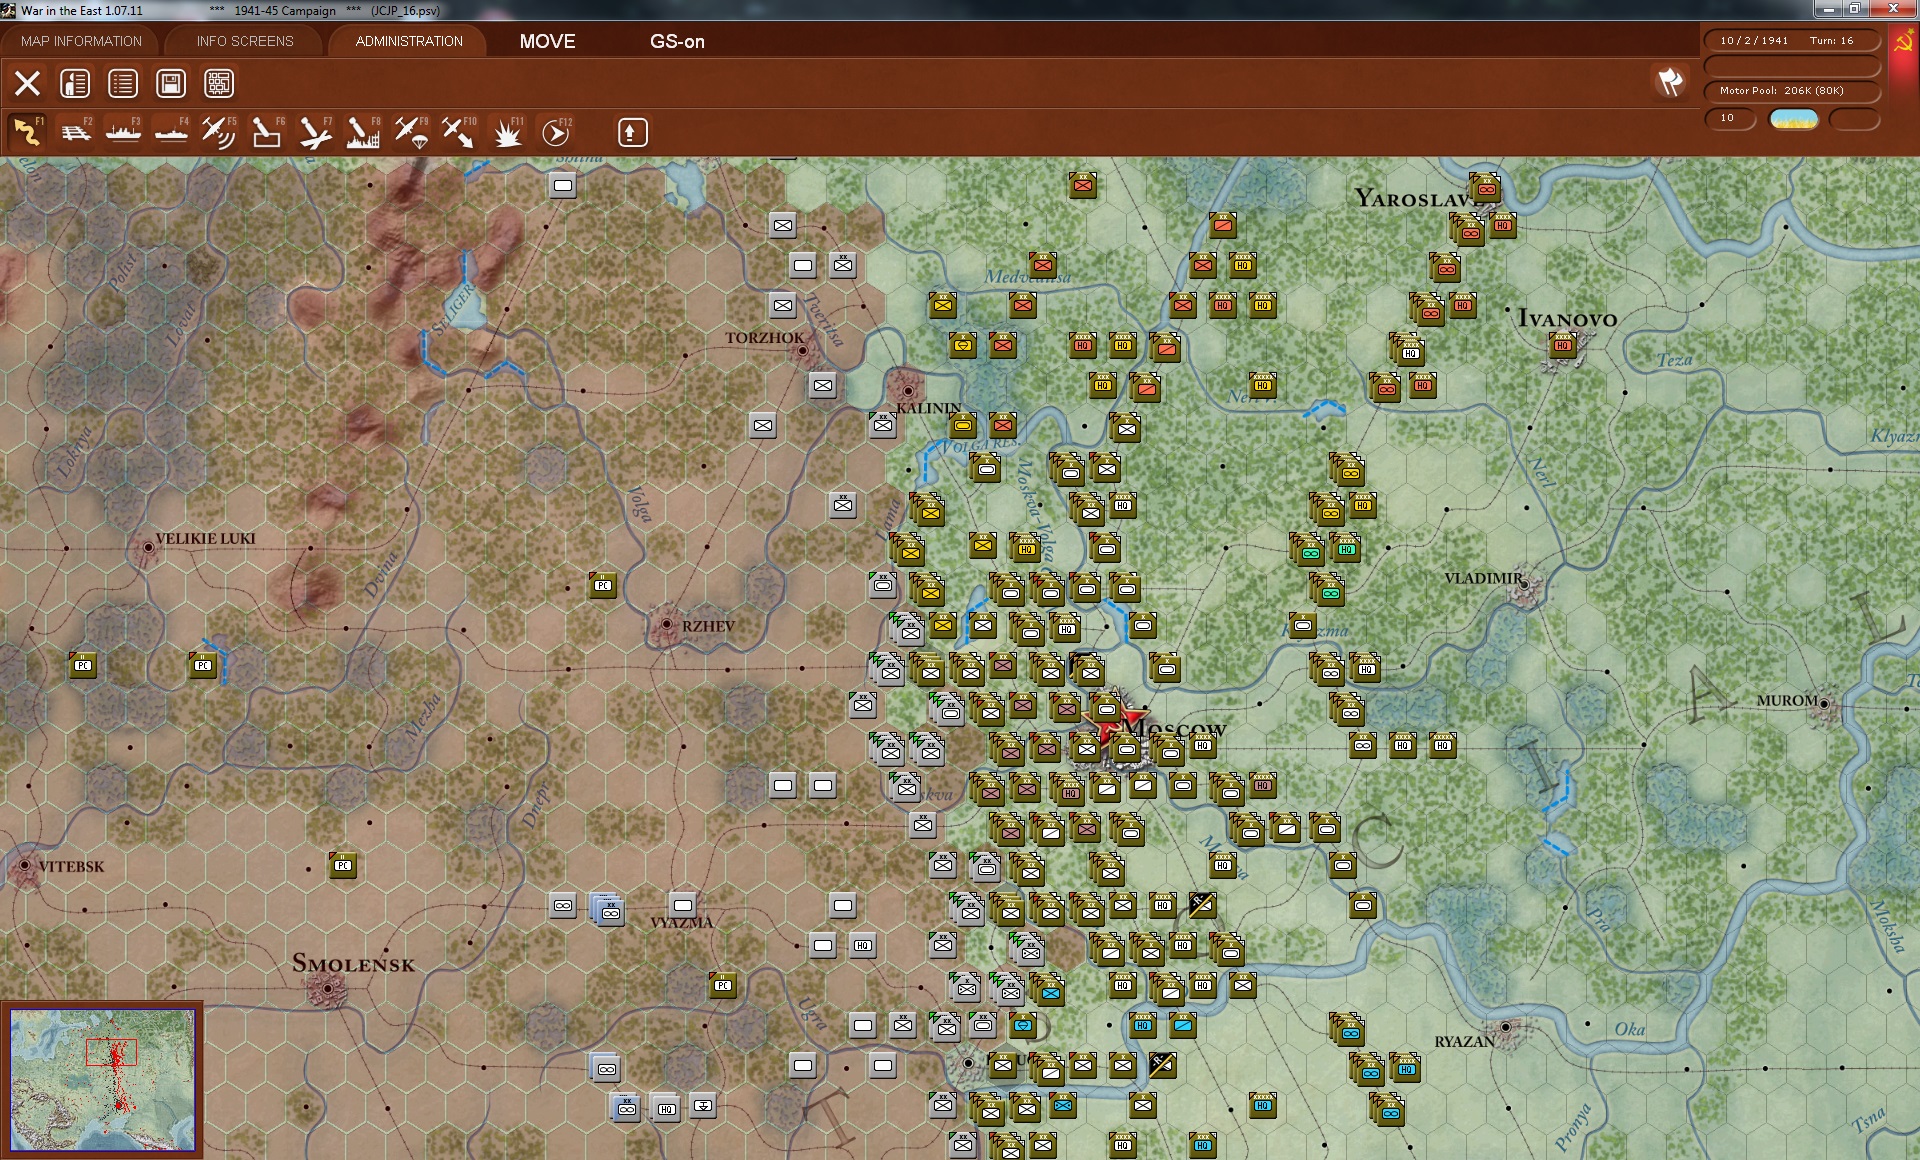Click the MOVE mode label
Image resolution: width=1920 pixels, height=1160 pixels.
pos(547,41)
